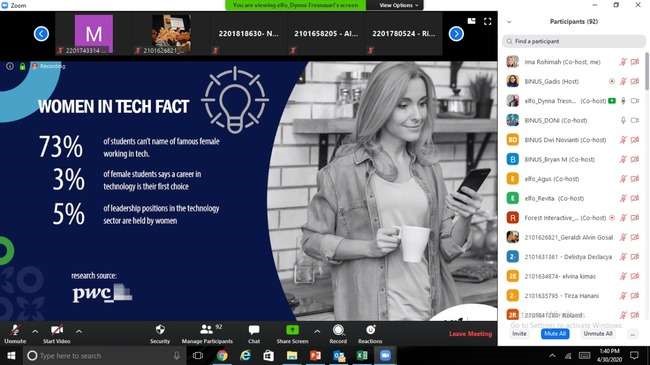This screenshot has height=365, width=650.
Task: Show previous video thumbnails with left arrow
Action: point(41,34)
